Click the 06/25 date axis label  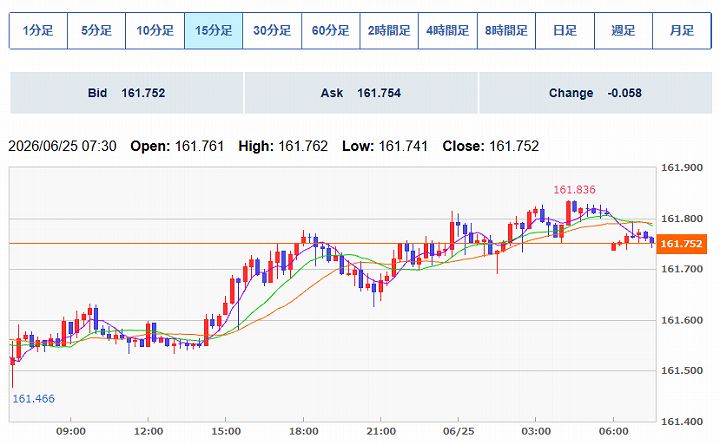(458, 432)
